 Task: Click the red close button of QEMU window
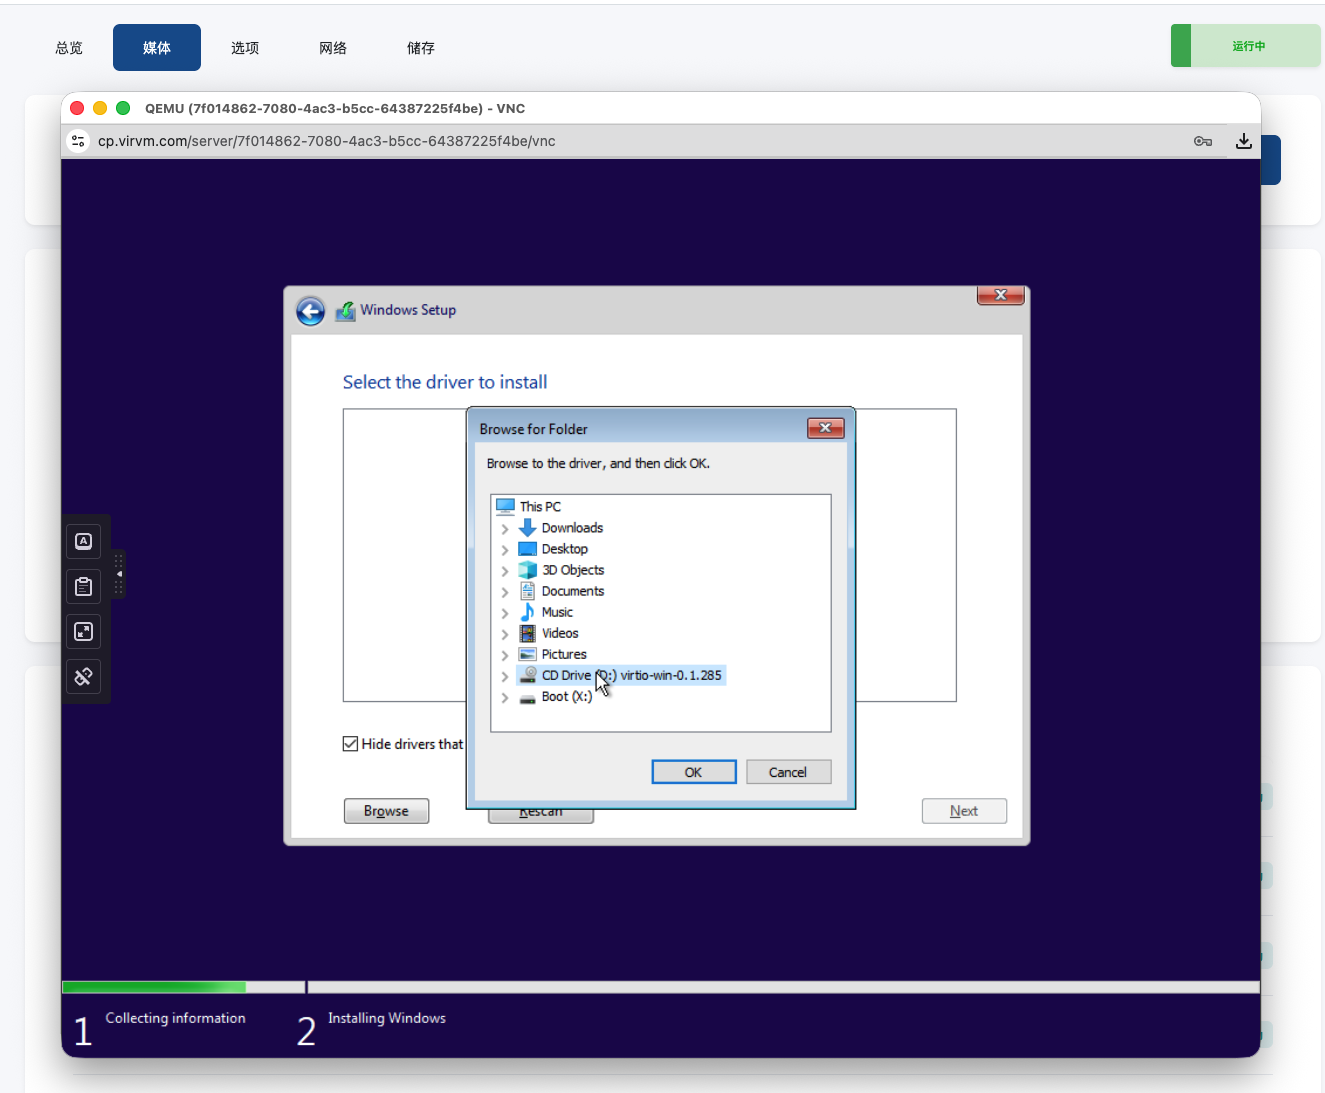(77, 108)
